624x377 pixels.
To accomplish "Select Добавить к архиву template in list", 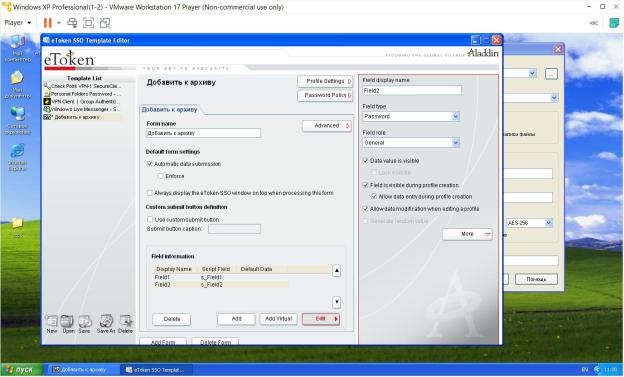I will click(83, 117).
